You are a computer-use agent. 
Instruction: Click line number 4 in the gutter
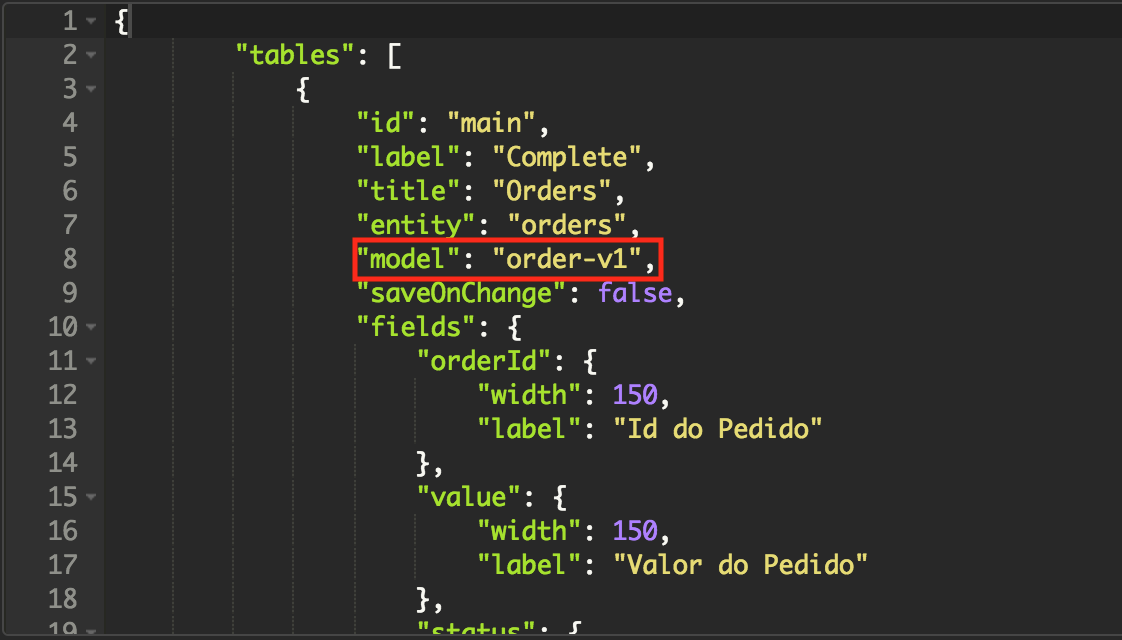[x=70, y=123]
